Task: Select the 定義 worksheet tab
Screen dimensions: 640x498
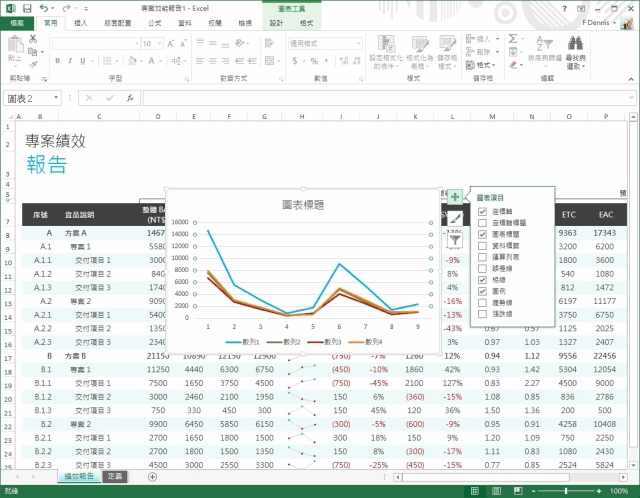Action: coord(115,476)
